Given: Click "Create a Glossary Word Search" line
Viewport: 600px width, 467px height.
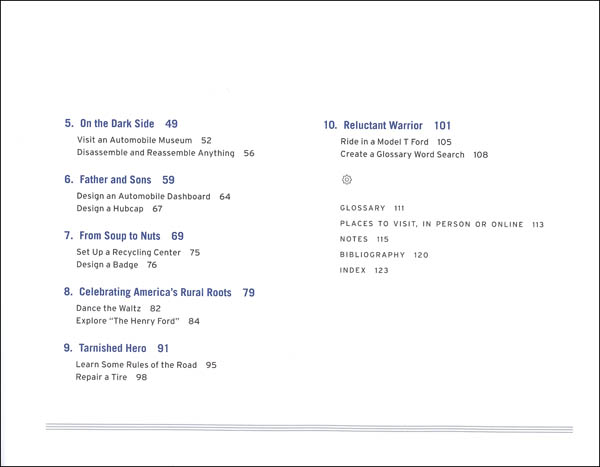Looking at the screenshot, I should point(402,154).
